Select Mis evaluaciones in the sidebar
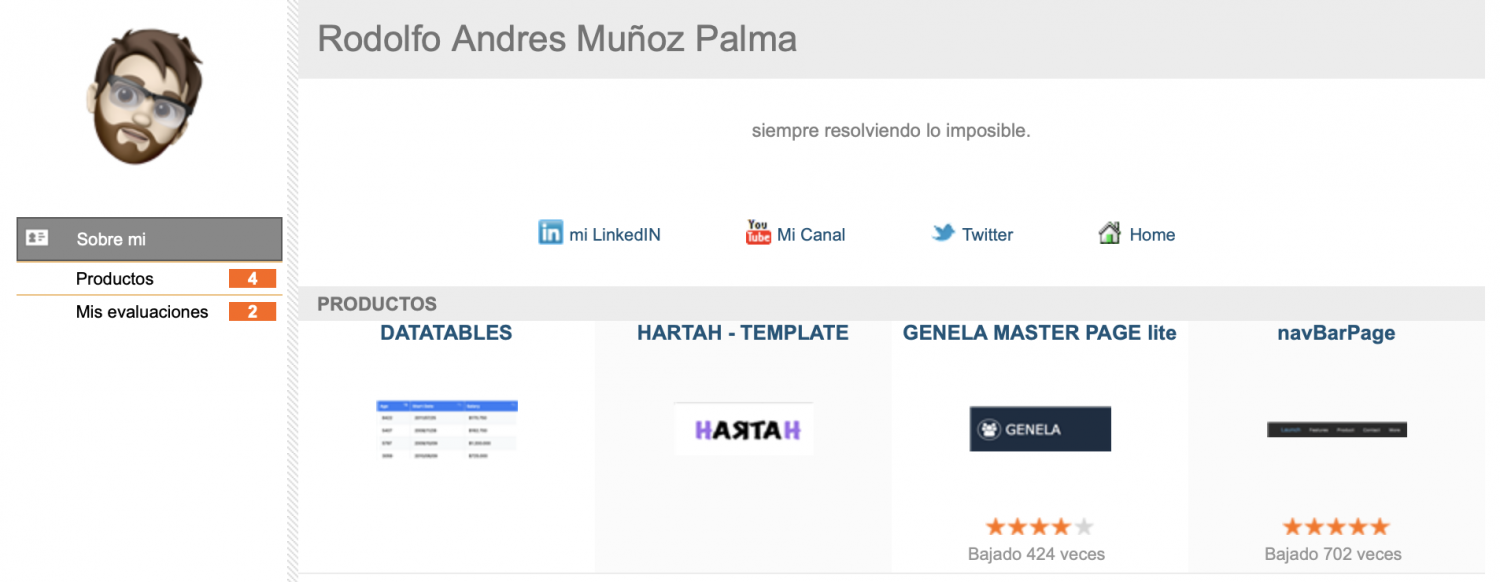 click(x=142, y=312)
